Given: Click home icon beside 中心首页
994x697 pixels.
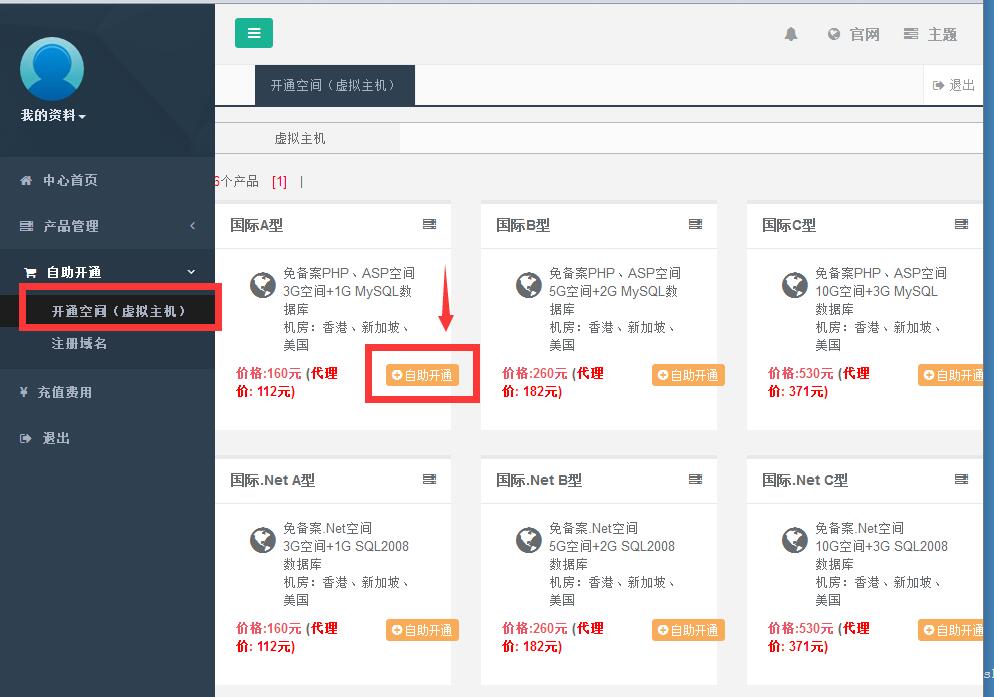Looking at the screenshot, I should [x=26, y=180].
